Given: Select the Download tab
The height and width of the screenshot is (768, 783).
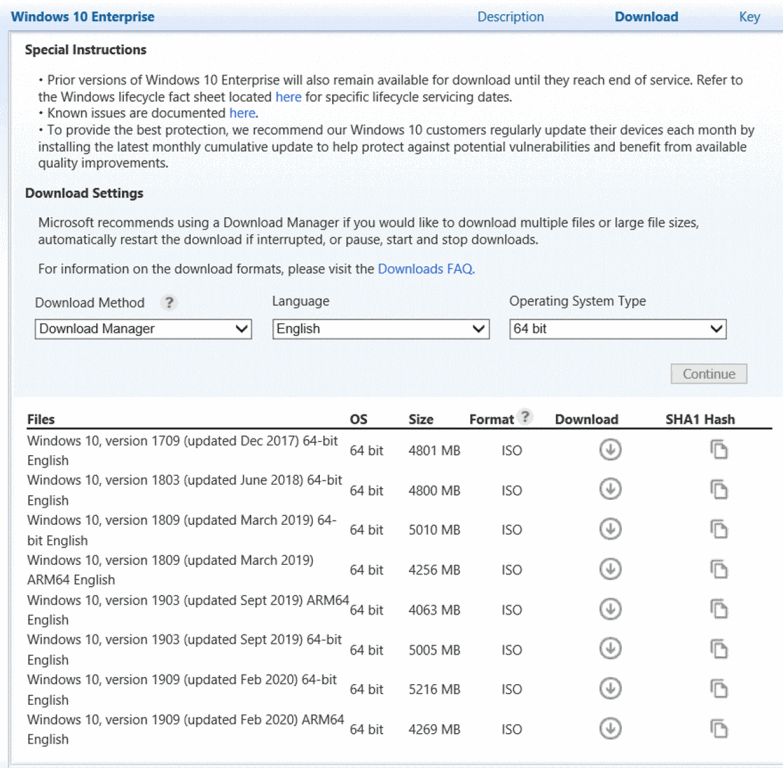Looking at the screenshot, I should (x=646, y=17).
